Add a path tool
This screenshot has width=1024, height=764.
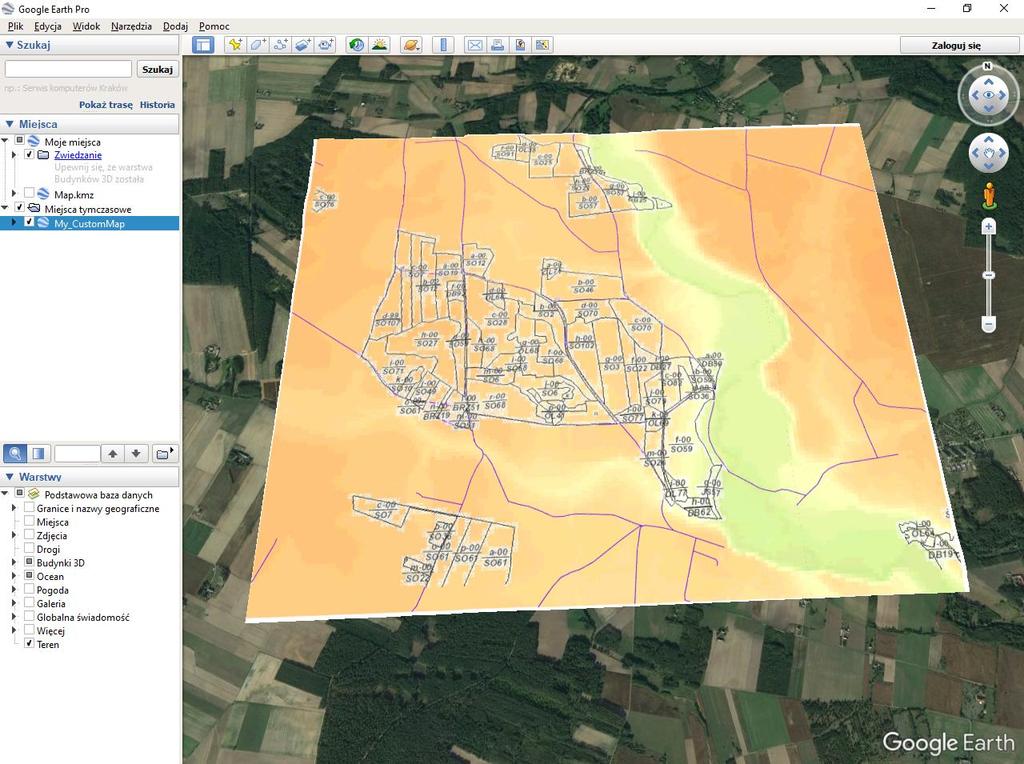[x=281, y=45]
